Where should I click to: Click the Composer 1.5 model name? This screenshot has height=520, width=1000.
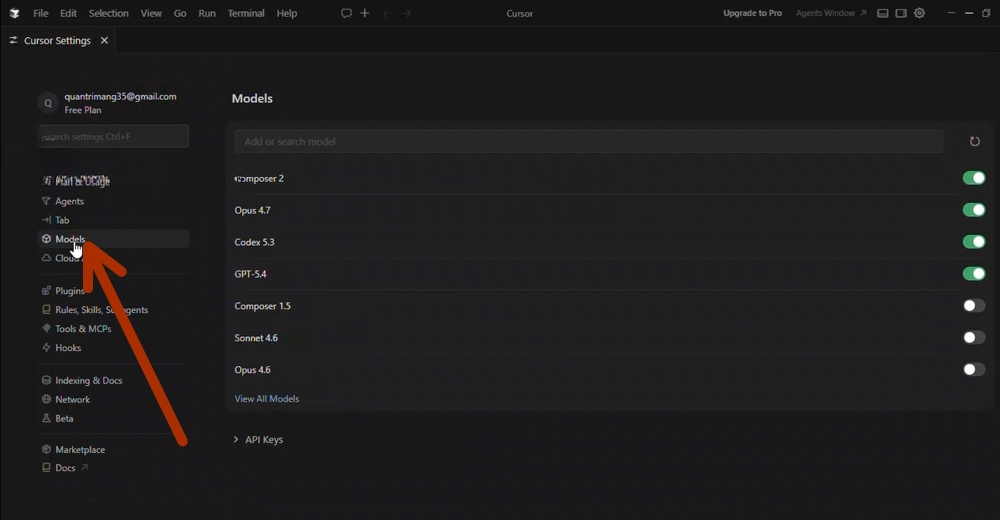tap(262, 306)
